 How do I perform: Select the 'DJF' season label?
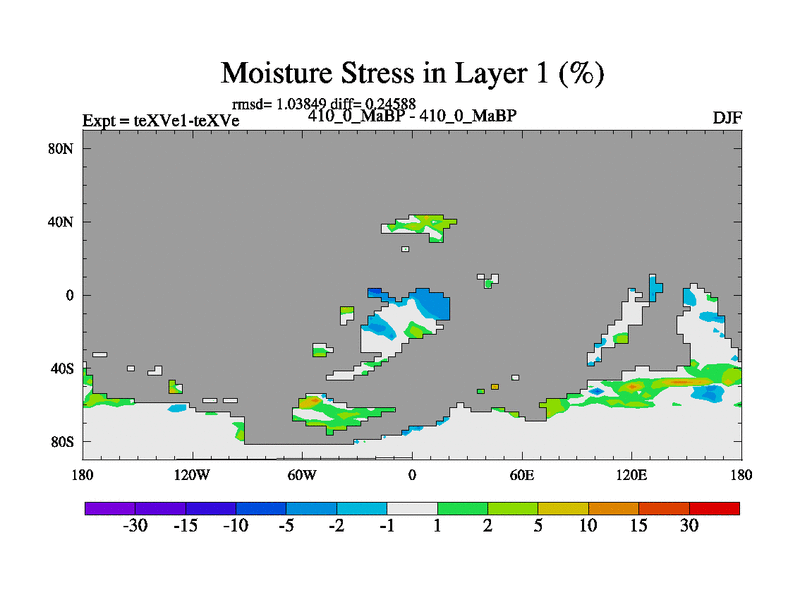pyautogui.click(x=726, y=117)
